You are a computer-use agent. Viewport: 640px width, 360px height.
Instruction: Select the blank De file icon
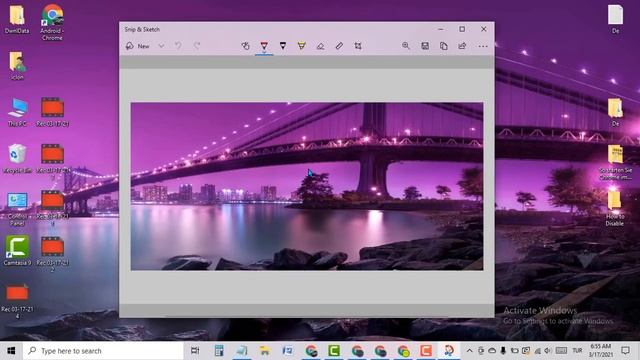tap(615, 19)
